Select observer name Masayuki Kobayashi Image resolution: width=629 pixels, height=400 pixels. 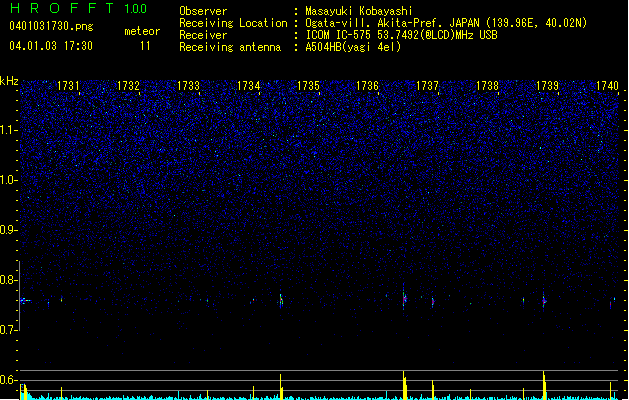[359, 11]
